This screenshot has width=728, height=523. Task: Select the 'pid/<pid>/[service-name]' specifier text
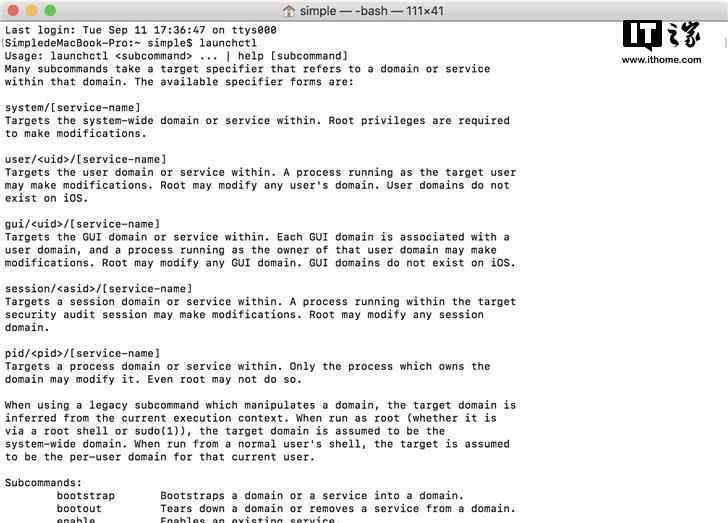pyautogui.click(x=82, y=353)
